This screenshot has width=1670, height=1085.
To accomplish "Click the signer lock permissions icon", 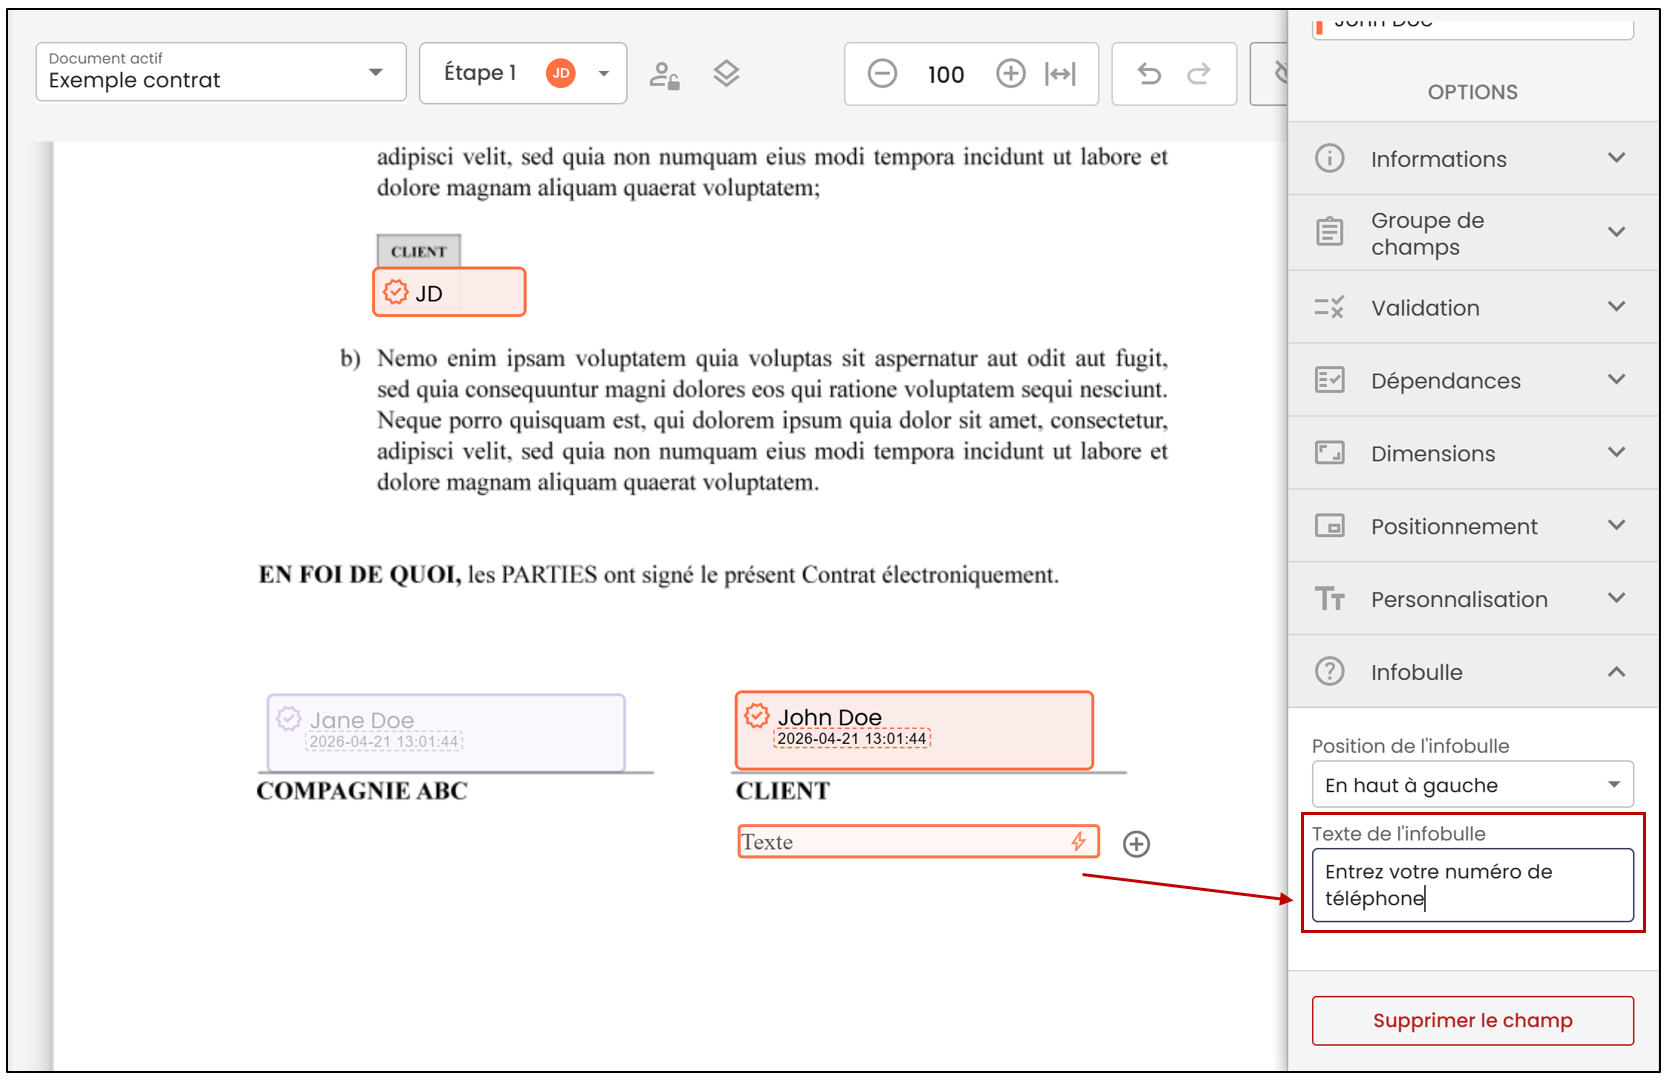I will click(x=664, y=75).
